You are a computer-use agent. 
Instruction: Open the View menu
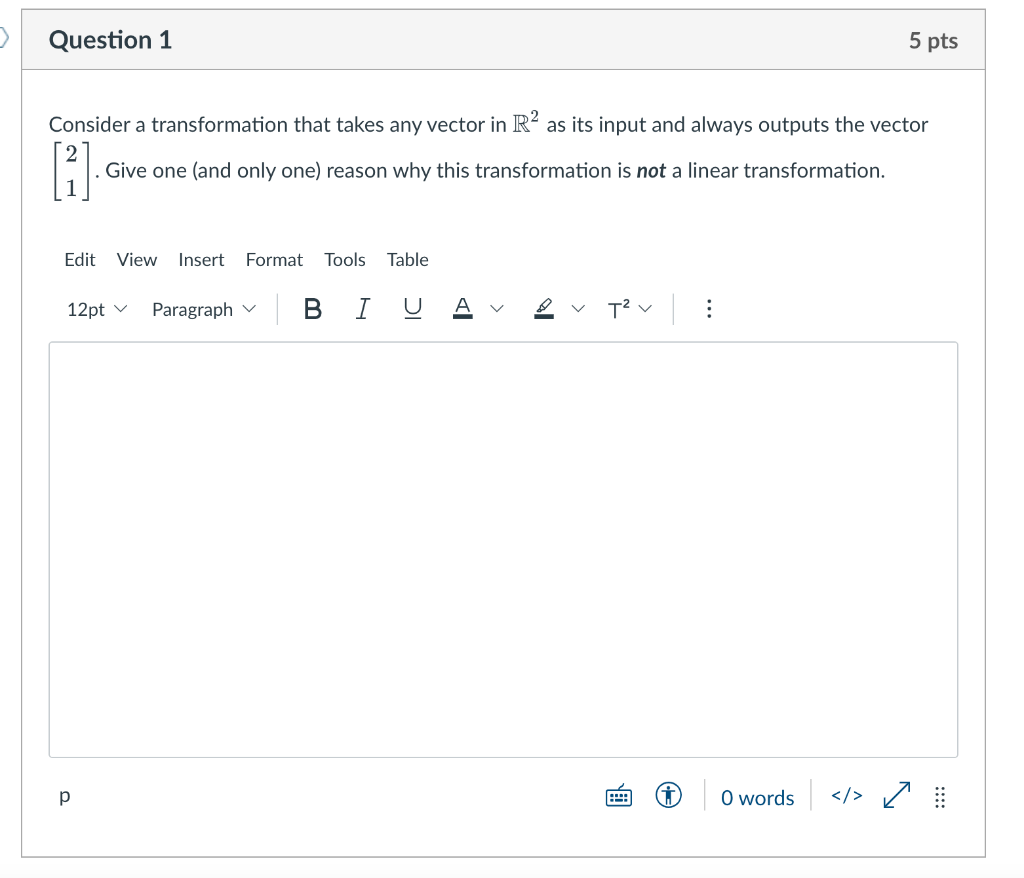coord(136,260)
